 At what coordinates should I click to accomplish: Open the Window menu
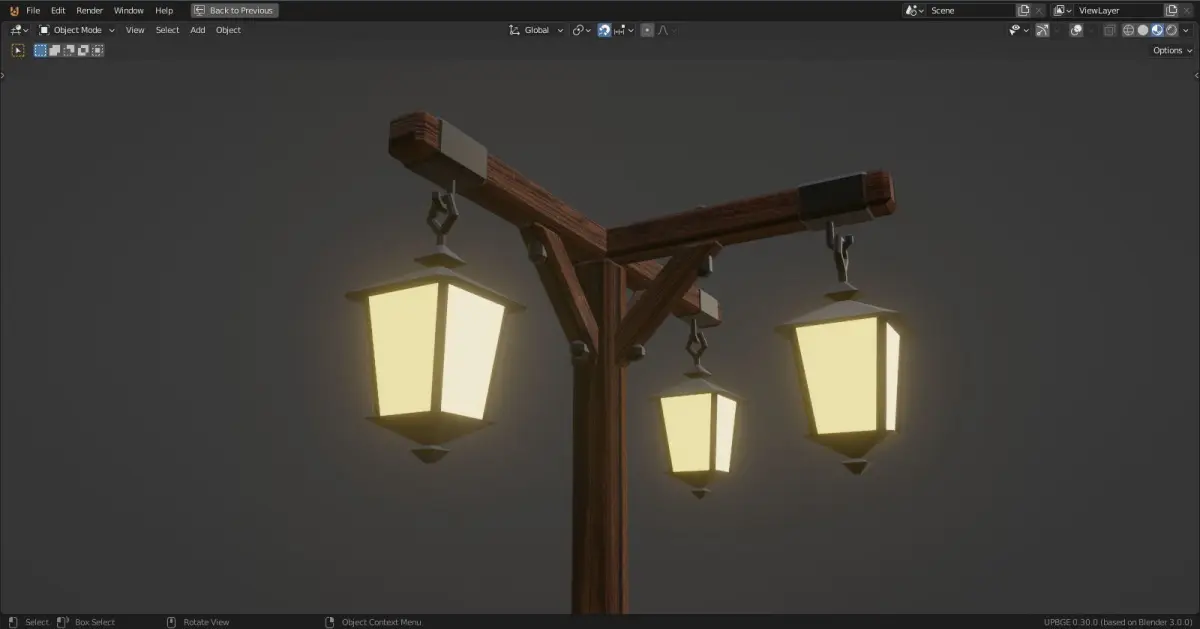point(129,10)
